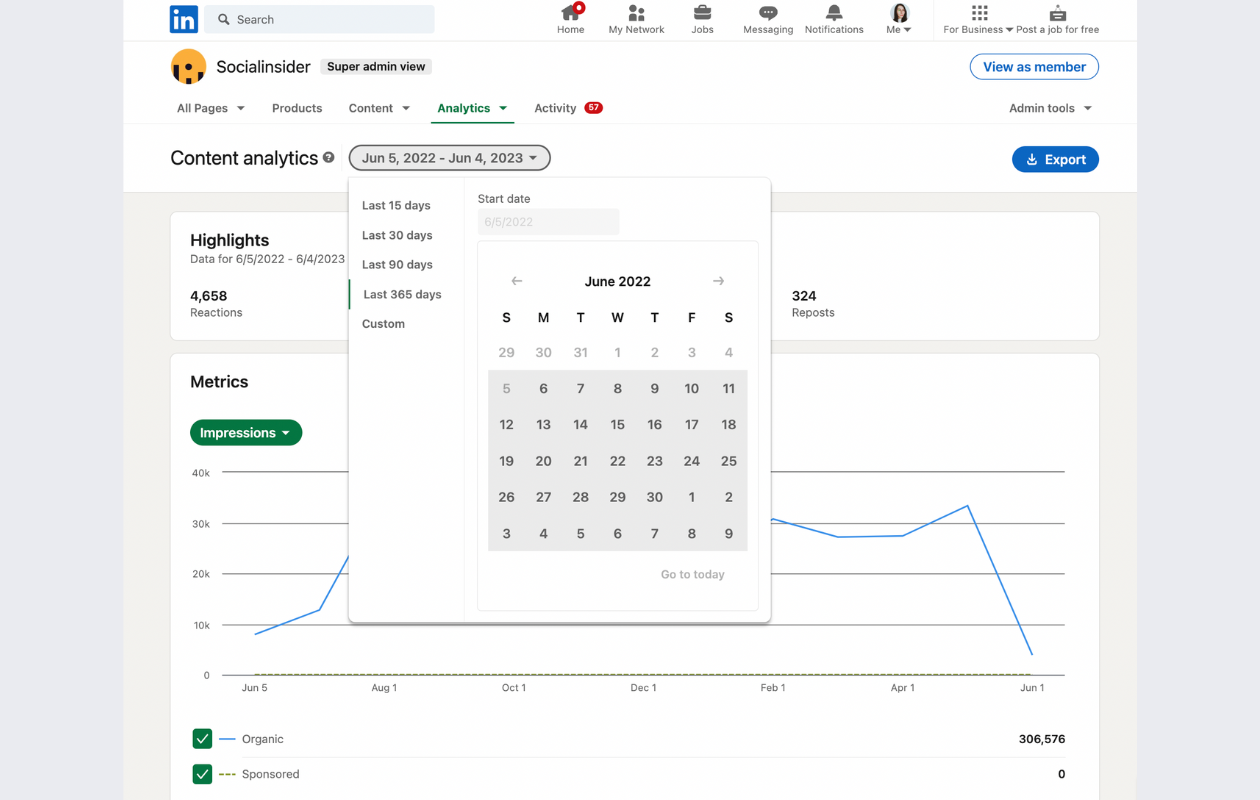Open the Me profile avatar menu

click(x=900, y=19)
